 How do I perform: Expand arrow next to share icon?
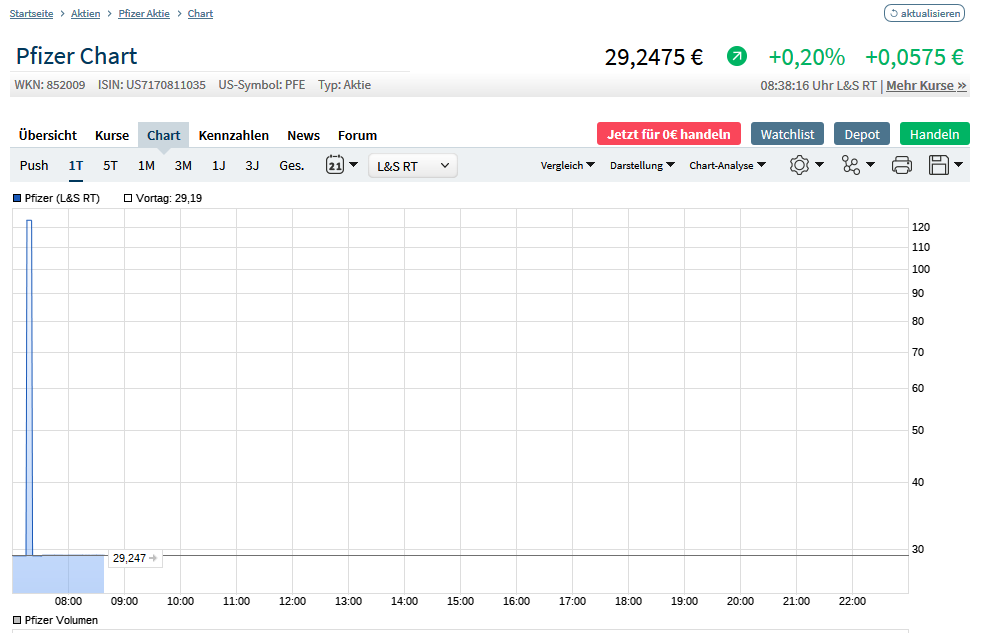click(x=871, y=165)
